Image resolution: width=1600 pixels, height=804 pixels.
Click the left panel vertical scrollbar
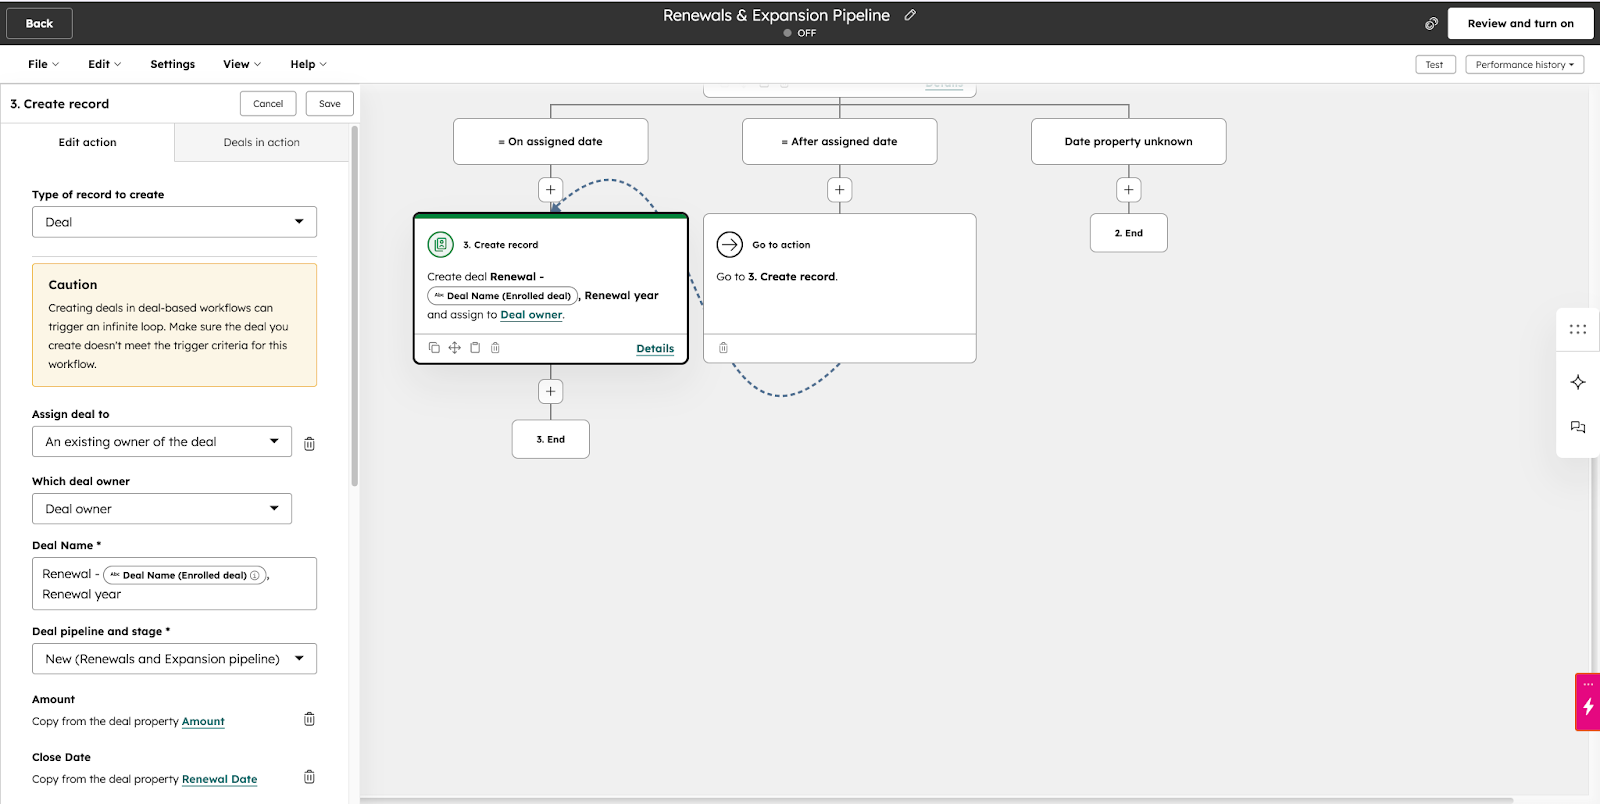click(354, 306)
